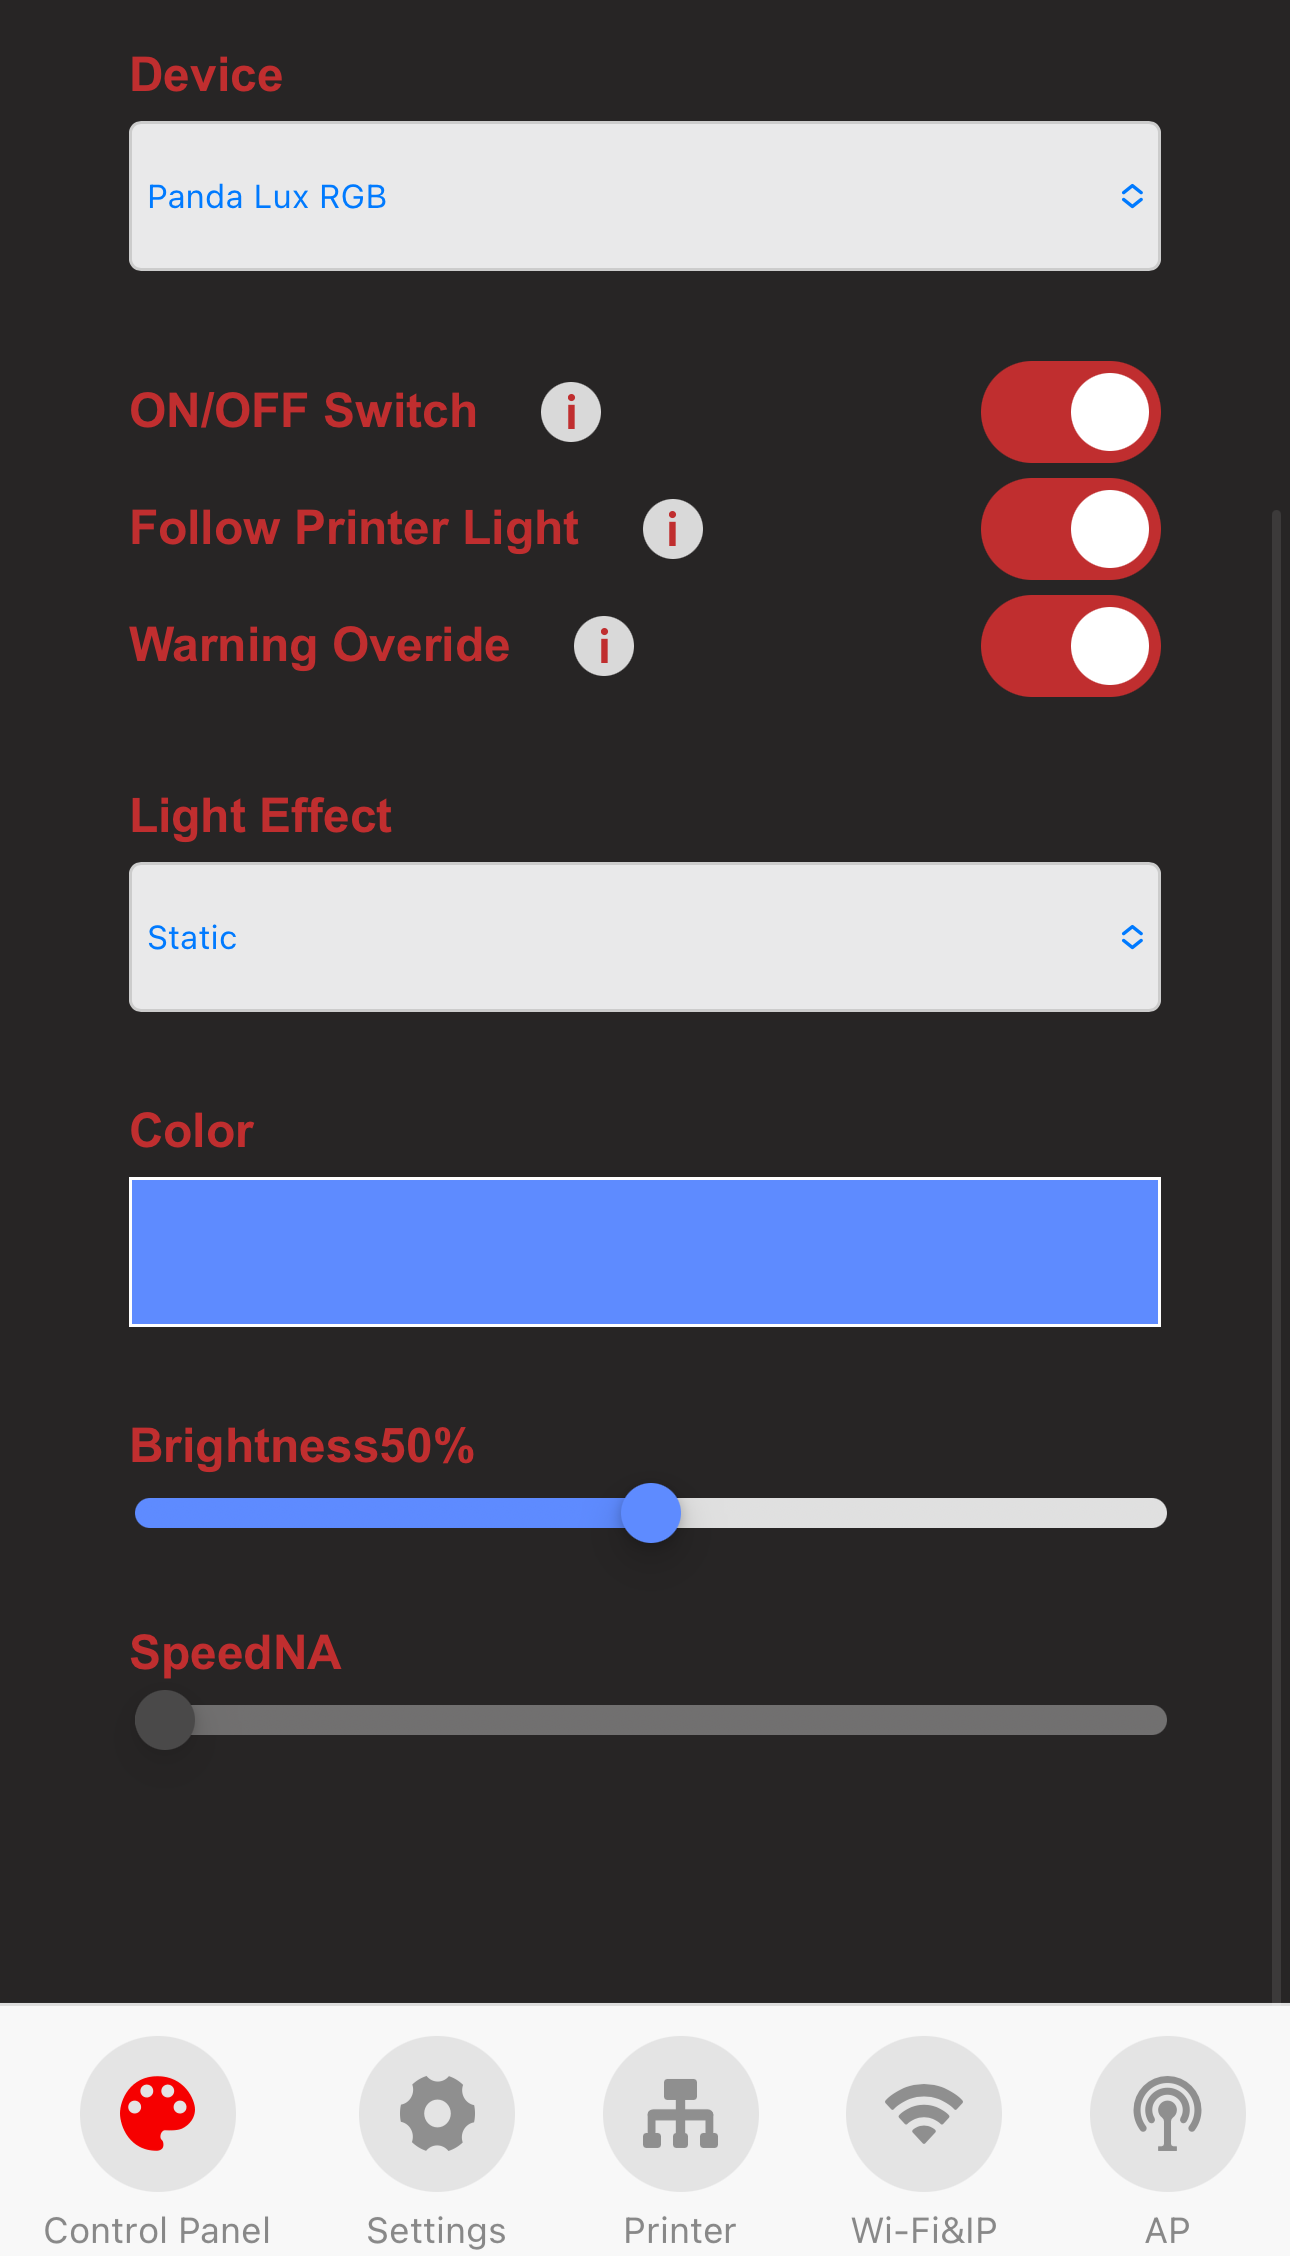Show info for Follow Printer Light
This screenshot has height=2256, width=1290.
click(673, 529)
